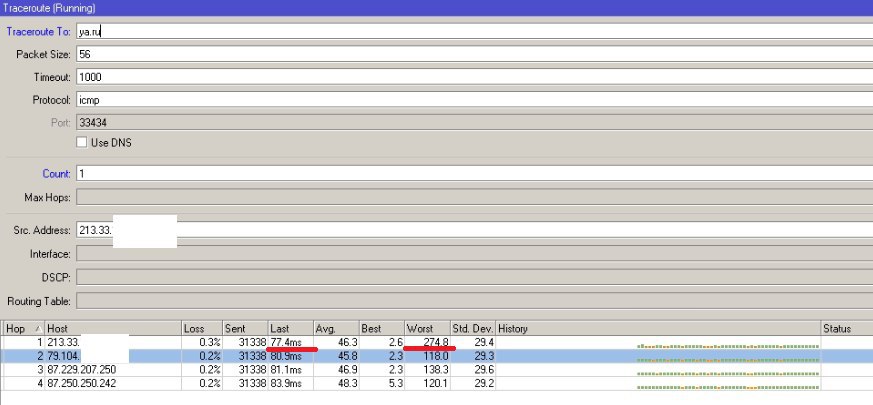Click the Std. Dev. value 29.4

[484, 341]
